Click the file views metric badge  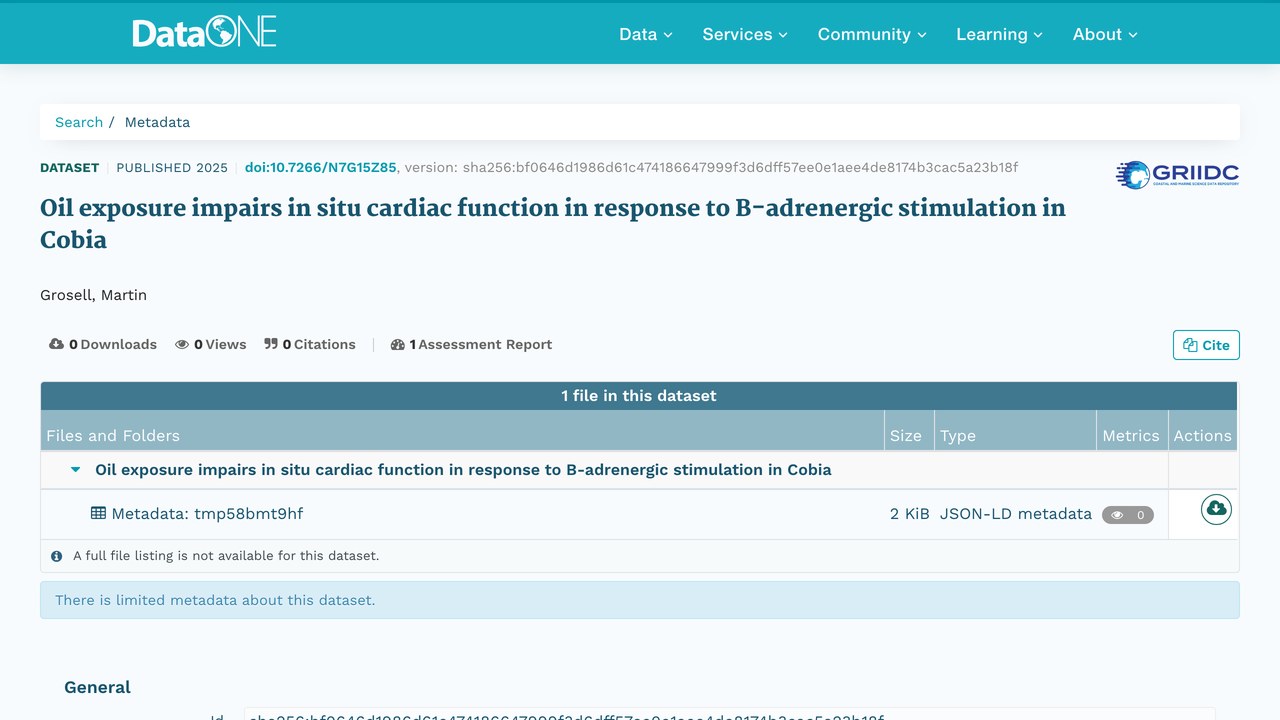click(1128, 515)
